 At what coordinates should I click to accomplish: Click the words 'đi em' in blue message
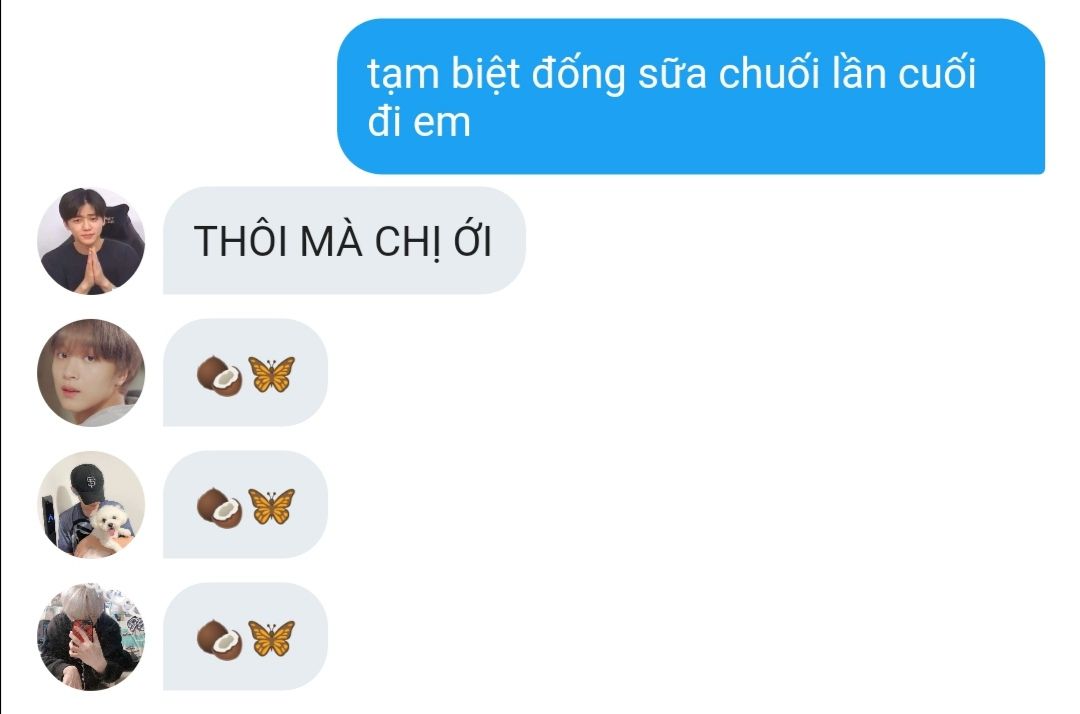(419, 121)
